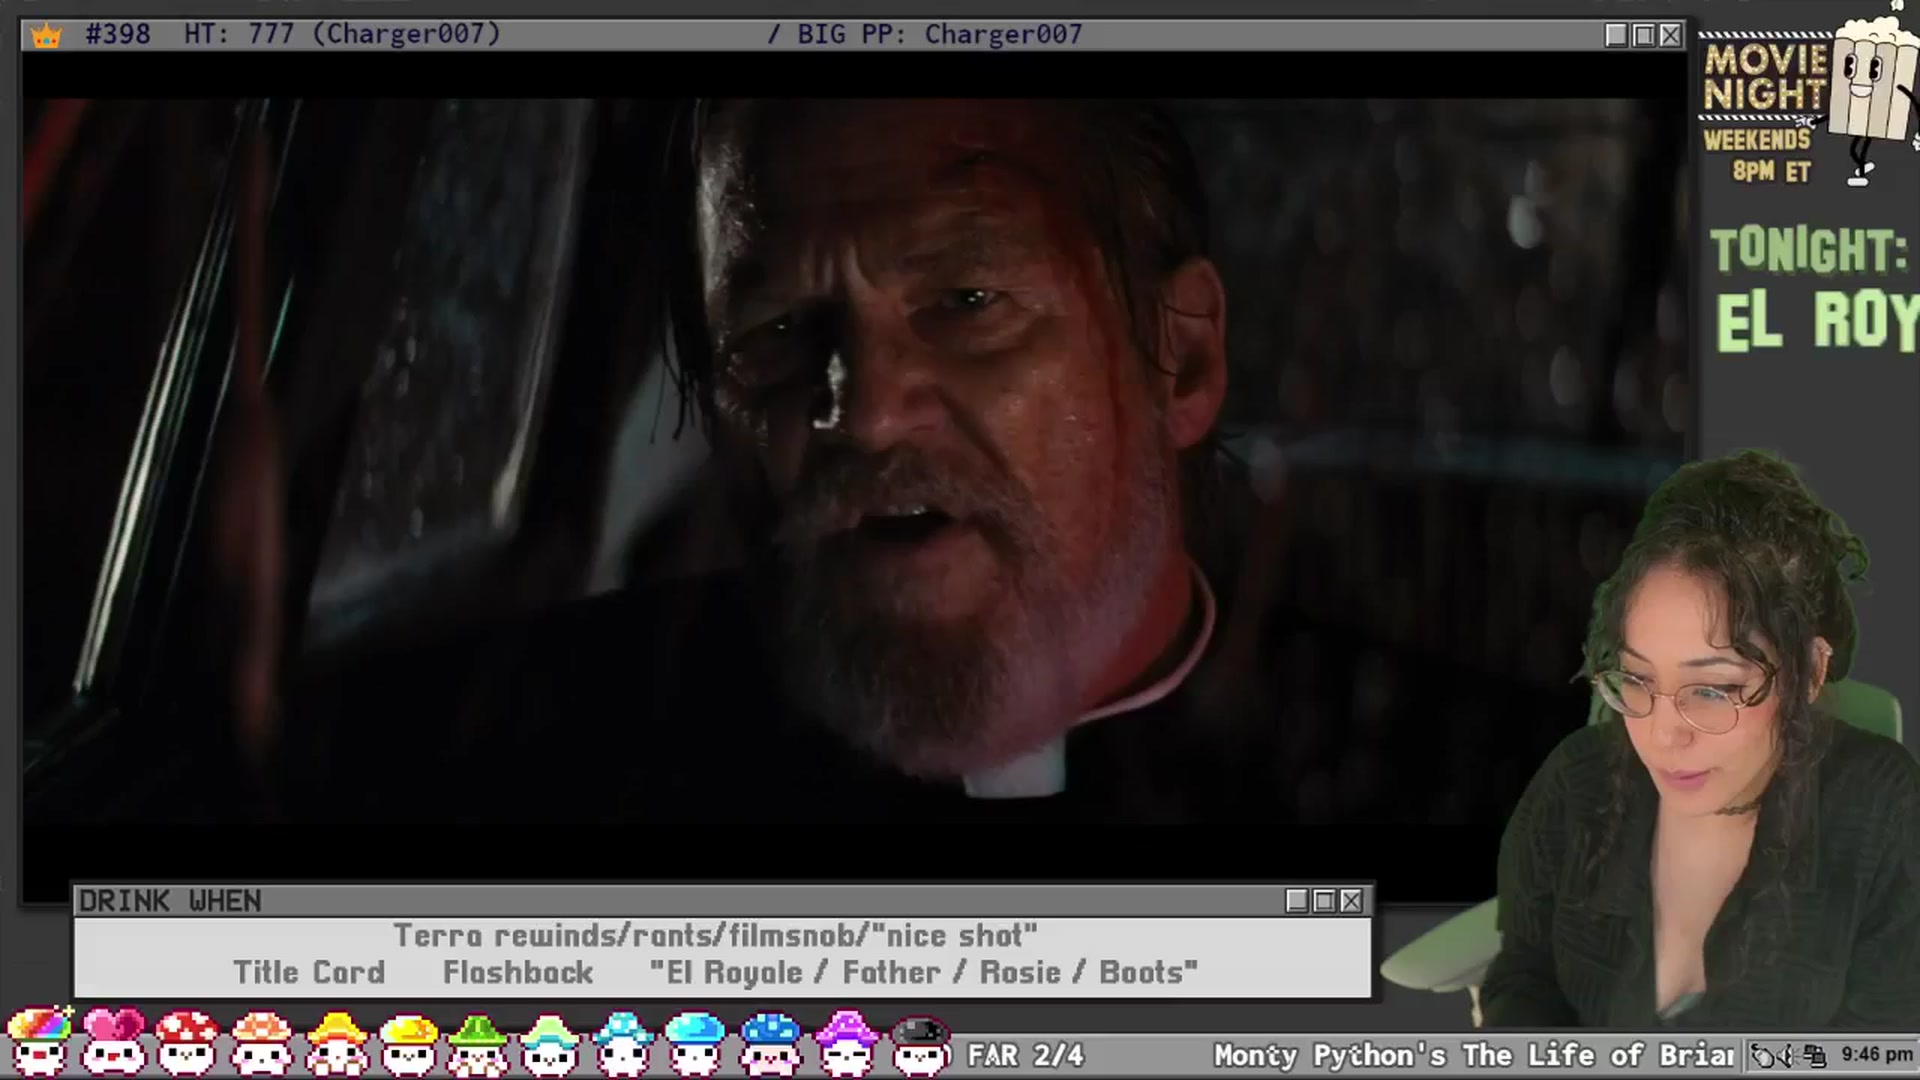Click the streamer webcam feed
This screenshot has height=1080, width=1920.
click(1700, 740)
